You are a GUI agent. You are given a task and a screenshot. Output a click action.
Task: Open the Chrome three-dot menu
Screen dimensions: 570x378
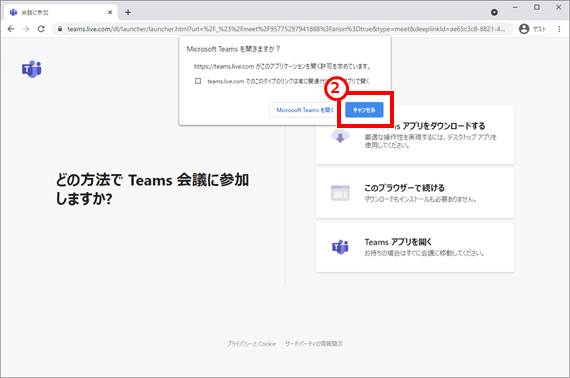[559, 29]
